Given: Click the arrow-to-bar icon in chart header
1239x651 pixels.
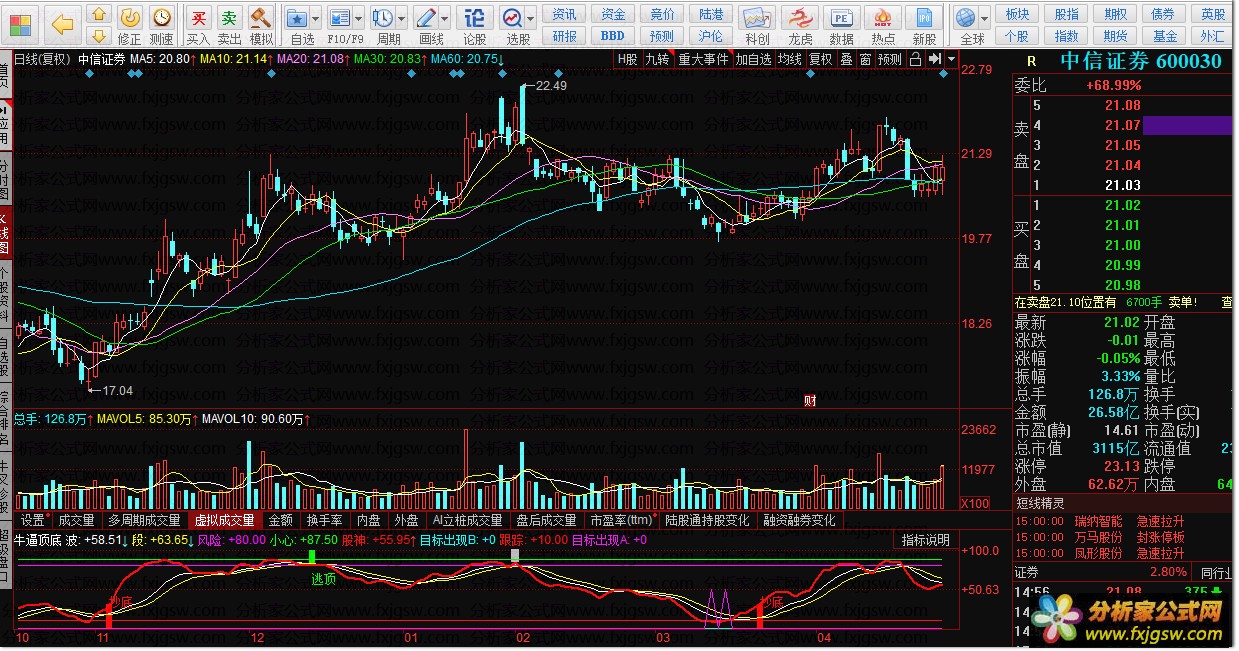Looking at the screenshot, I should 934,59.
